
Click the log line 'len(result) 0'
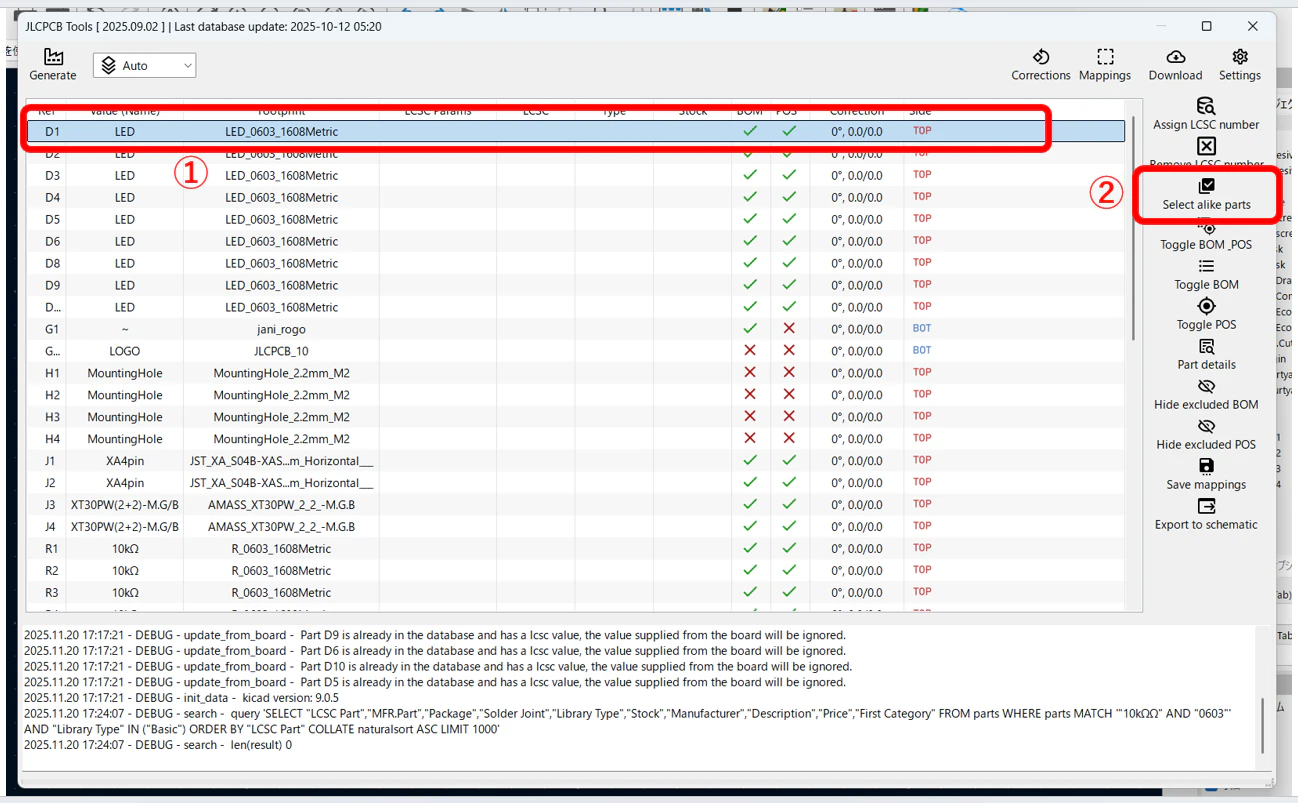pyautogui.click(x=158, y=745)
